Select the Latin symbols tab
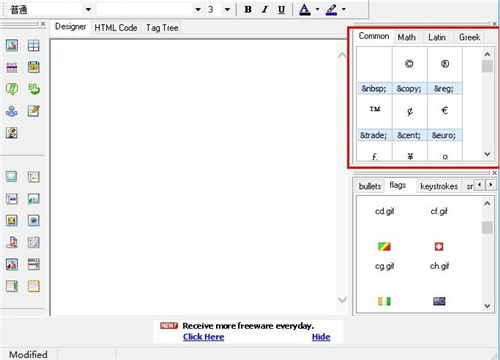This screenshot has width=500, height=360. (x=437, y=37)
